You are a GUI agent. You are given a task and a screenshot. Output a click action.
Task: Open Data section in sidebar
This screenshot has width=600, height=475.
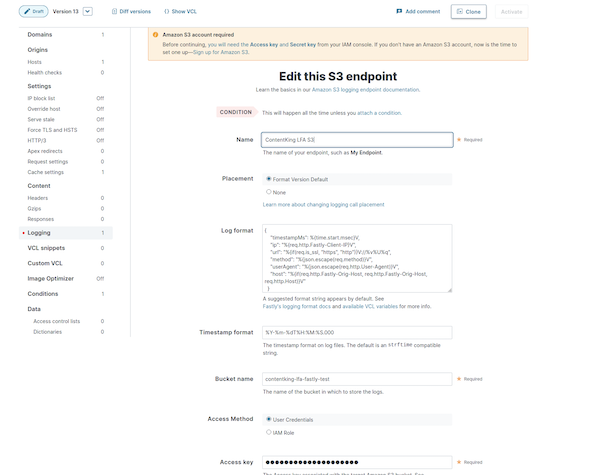(34, 309)
